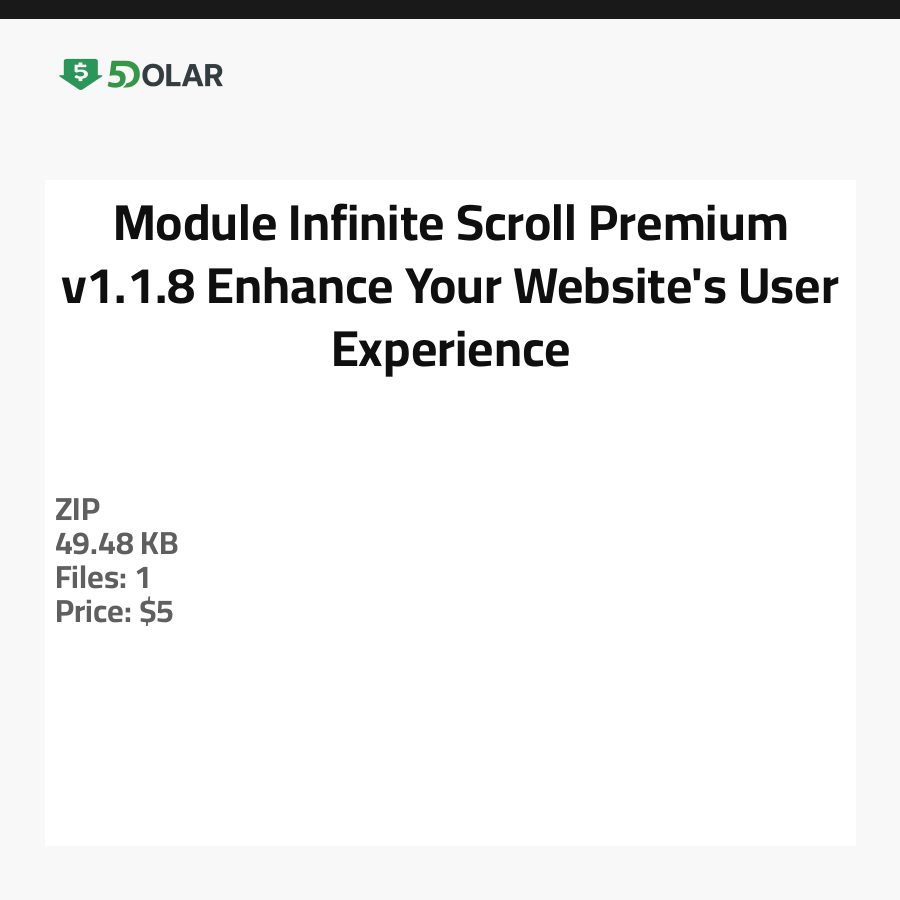Click the 49.48 KB file size
This screenshot has width=900, height=900.
116,544
